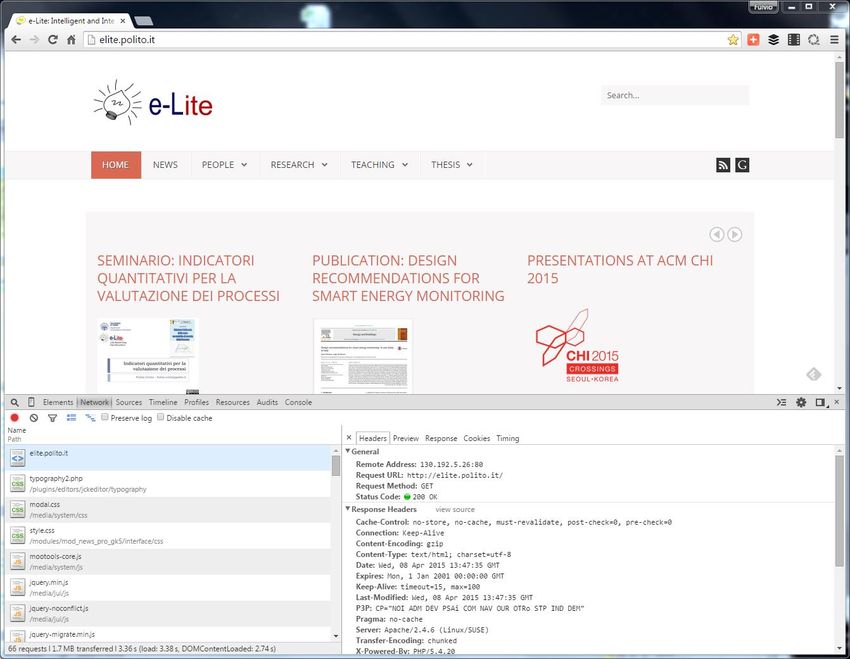Open the Chrome hamburger menu
The width and height of the screenshot is (850, 659).
click(x=834, y=40)
